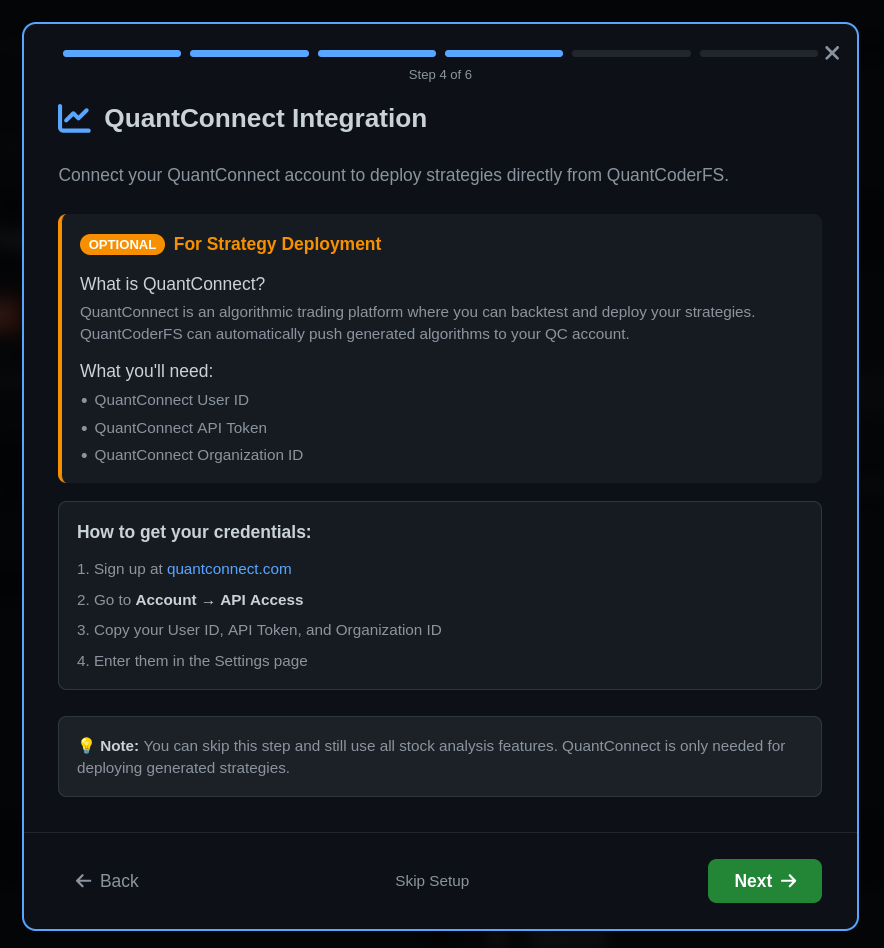Screen dimensions: 884x948
Task: Click the 'For Strategy Deployment' heading
Action: [277, 244]
